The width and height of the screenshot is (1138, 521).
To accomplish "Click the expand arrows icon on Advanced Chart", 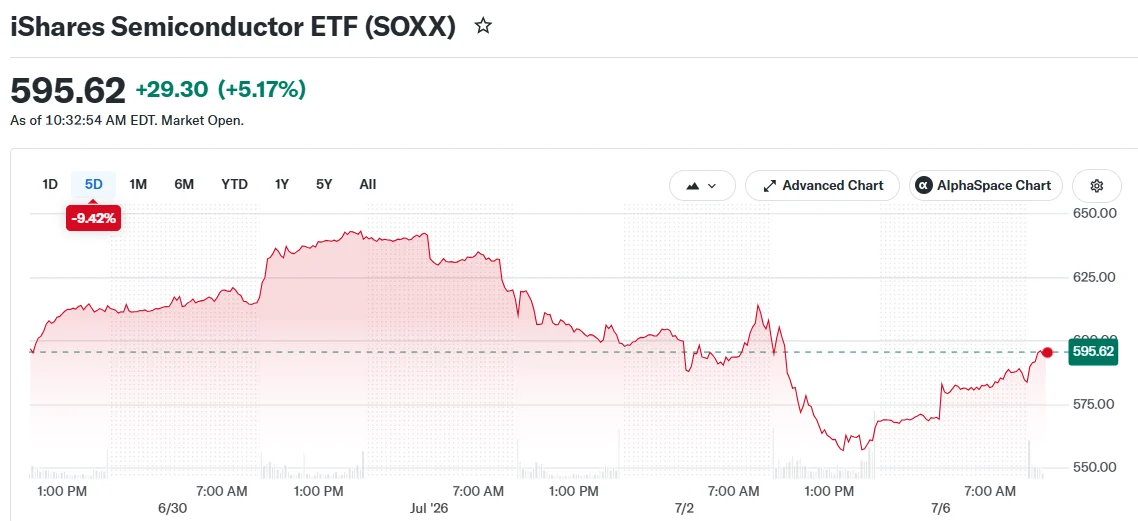I will [770, 186].
